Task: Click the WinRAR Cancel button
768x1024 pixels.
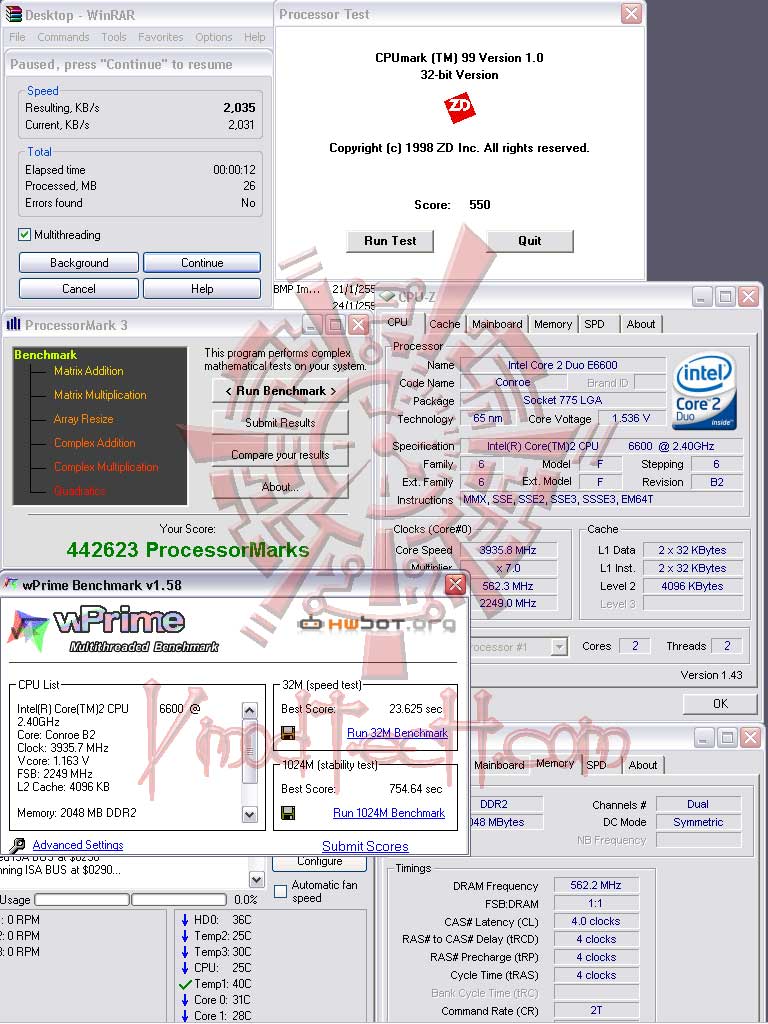Action: coord(79,289)
